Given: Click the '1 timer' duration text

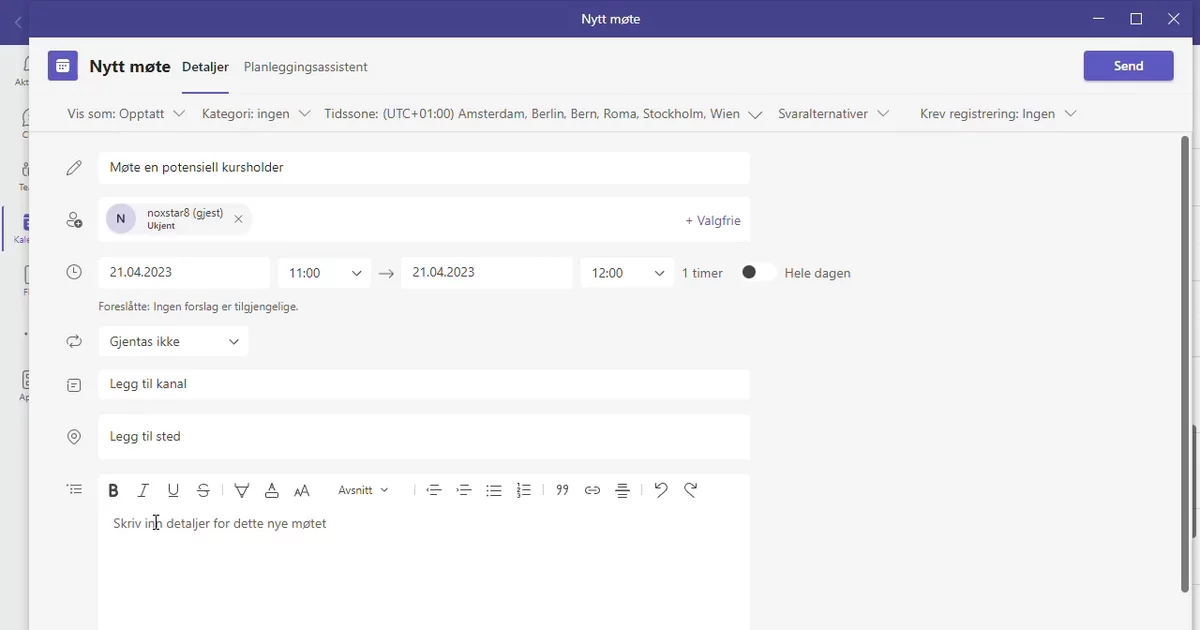Looking at the screenshot, I should pos(702,273).
